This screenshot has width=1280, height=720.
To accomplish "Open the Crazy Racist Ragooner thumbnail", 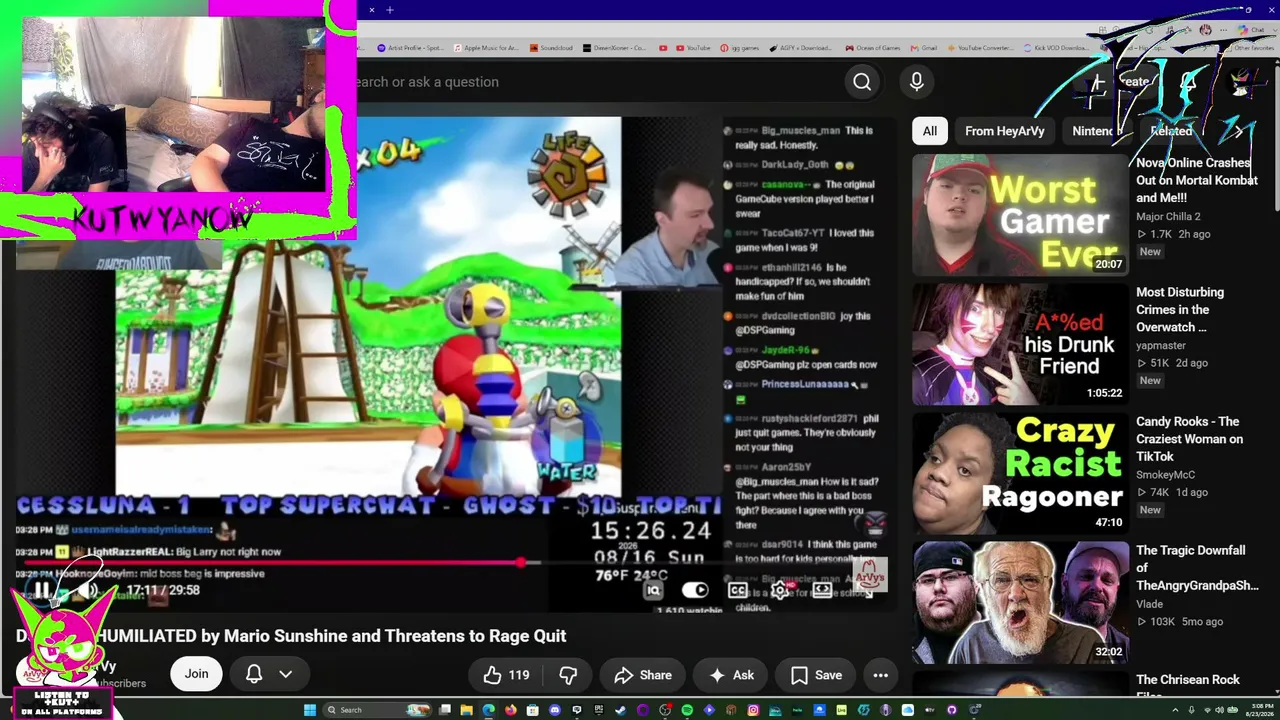I will tap(1020, 472).
